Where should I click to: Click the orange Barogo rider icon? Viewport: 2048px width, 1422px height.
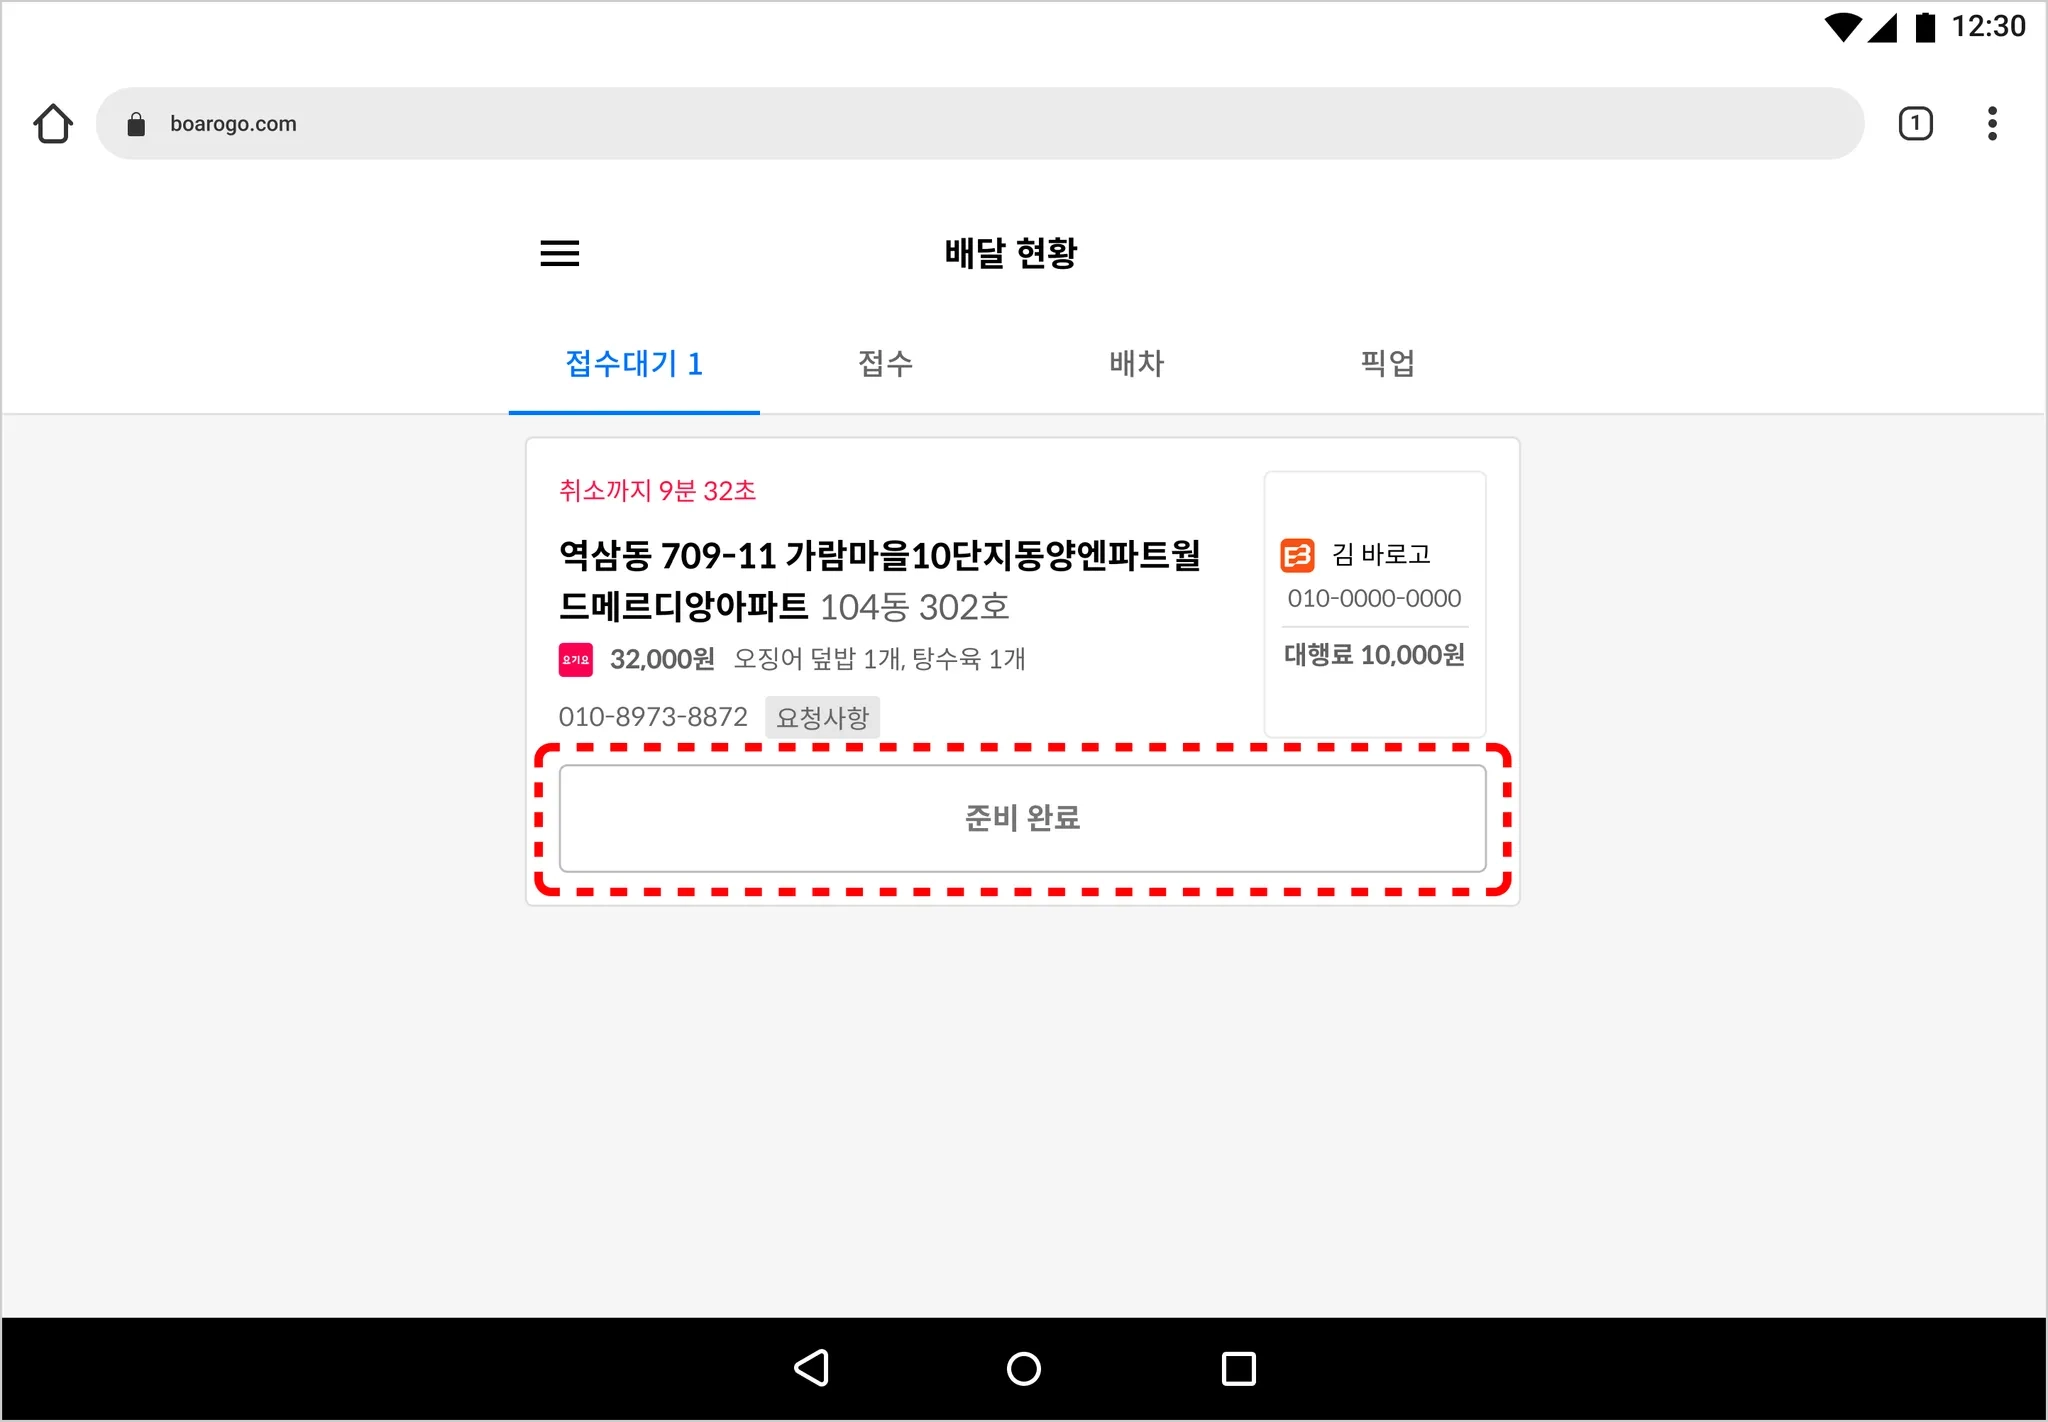pos(1297,555)
